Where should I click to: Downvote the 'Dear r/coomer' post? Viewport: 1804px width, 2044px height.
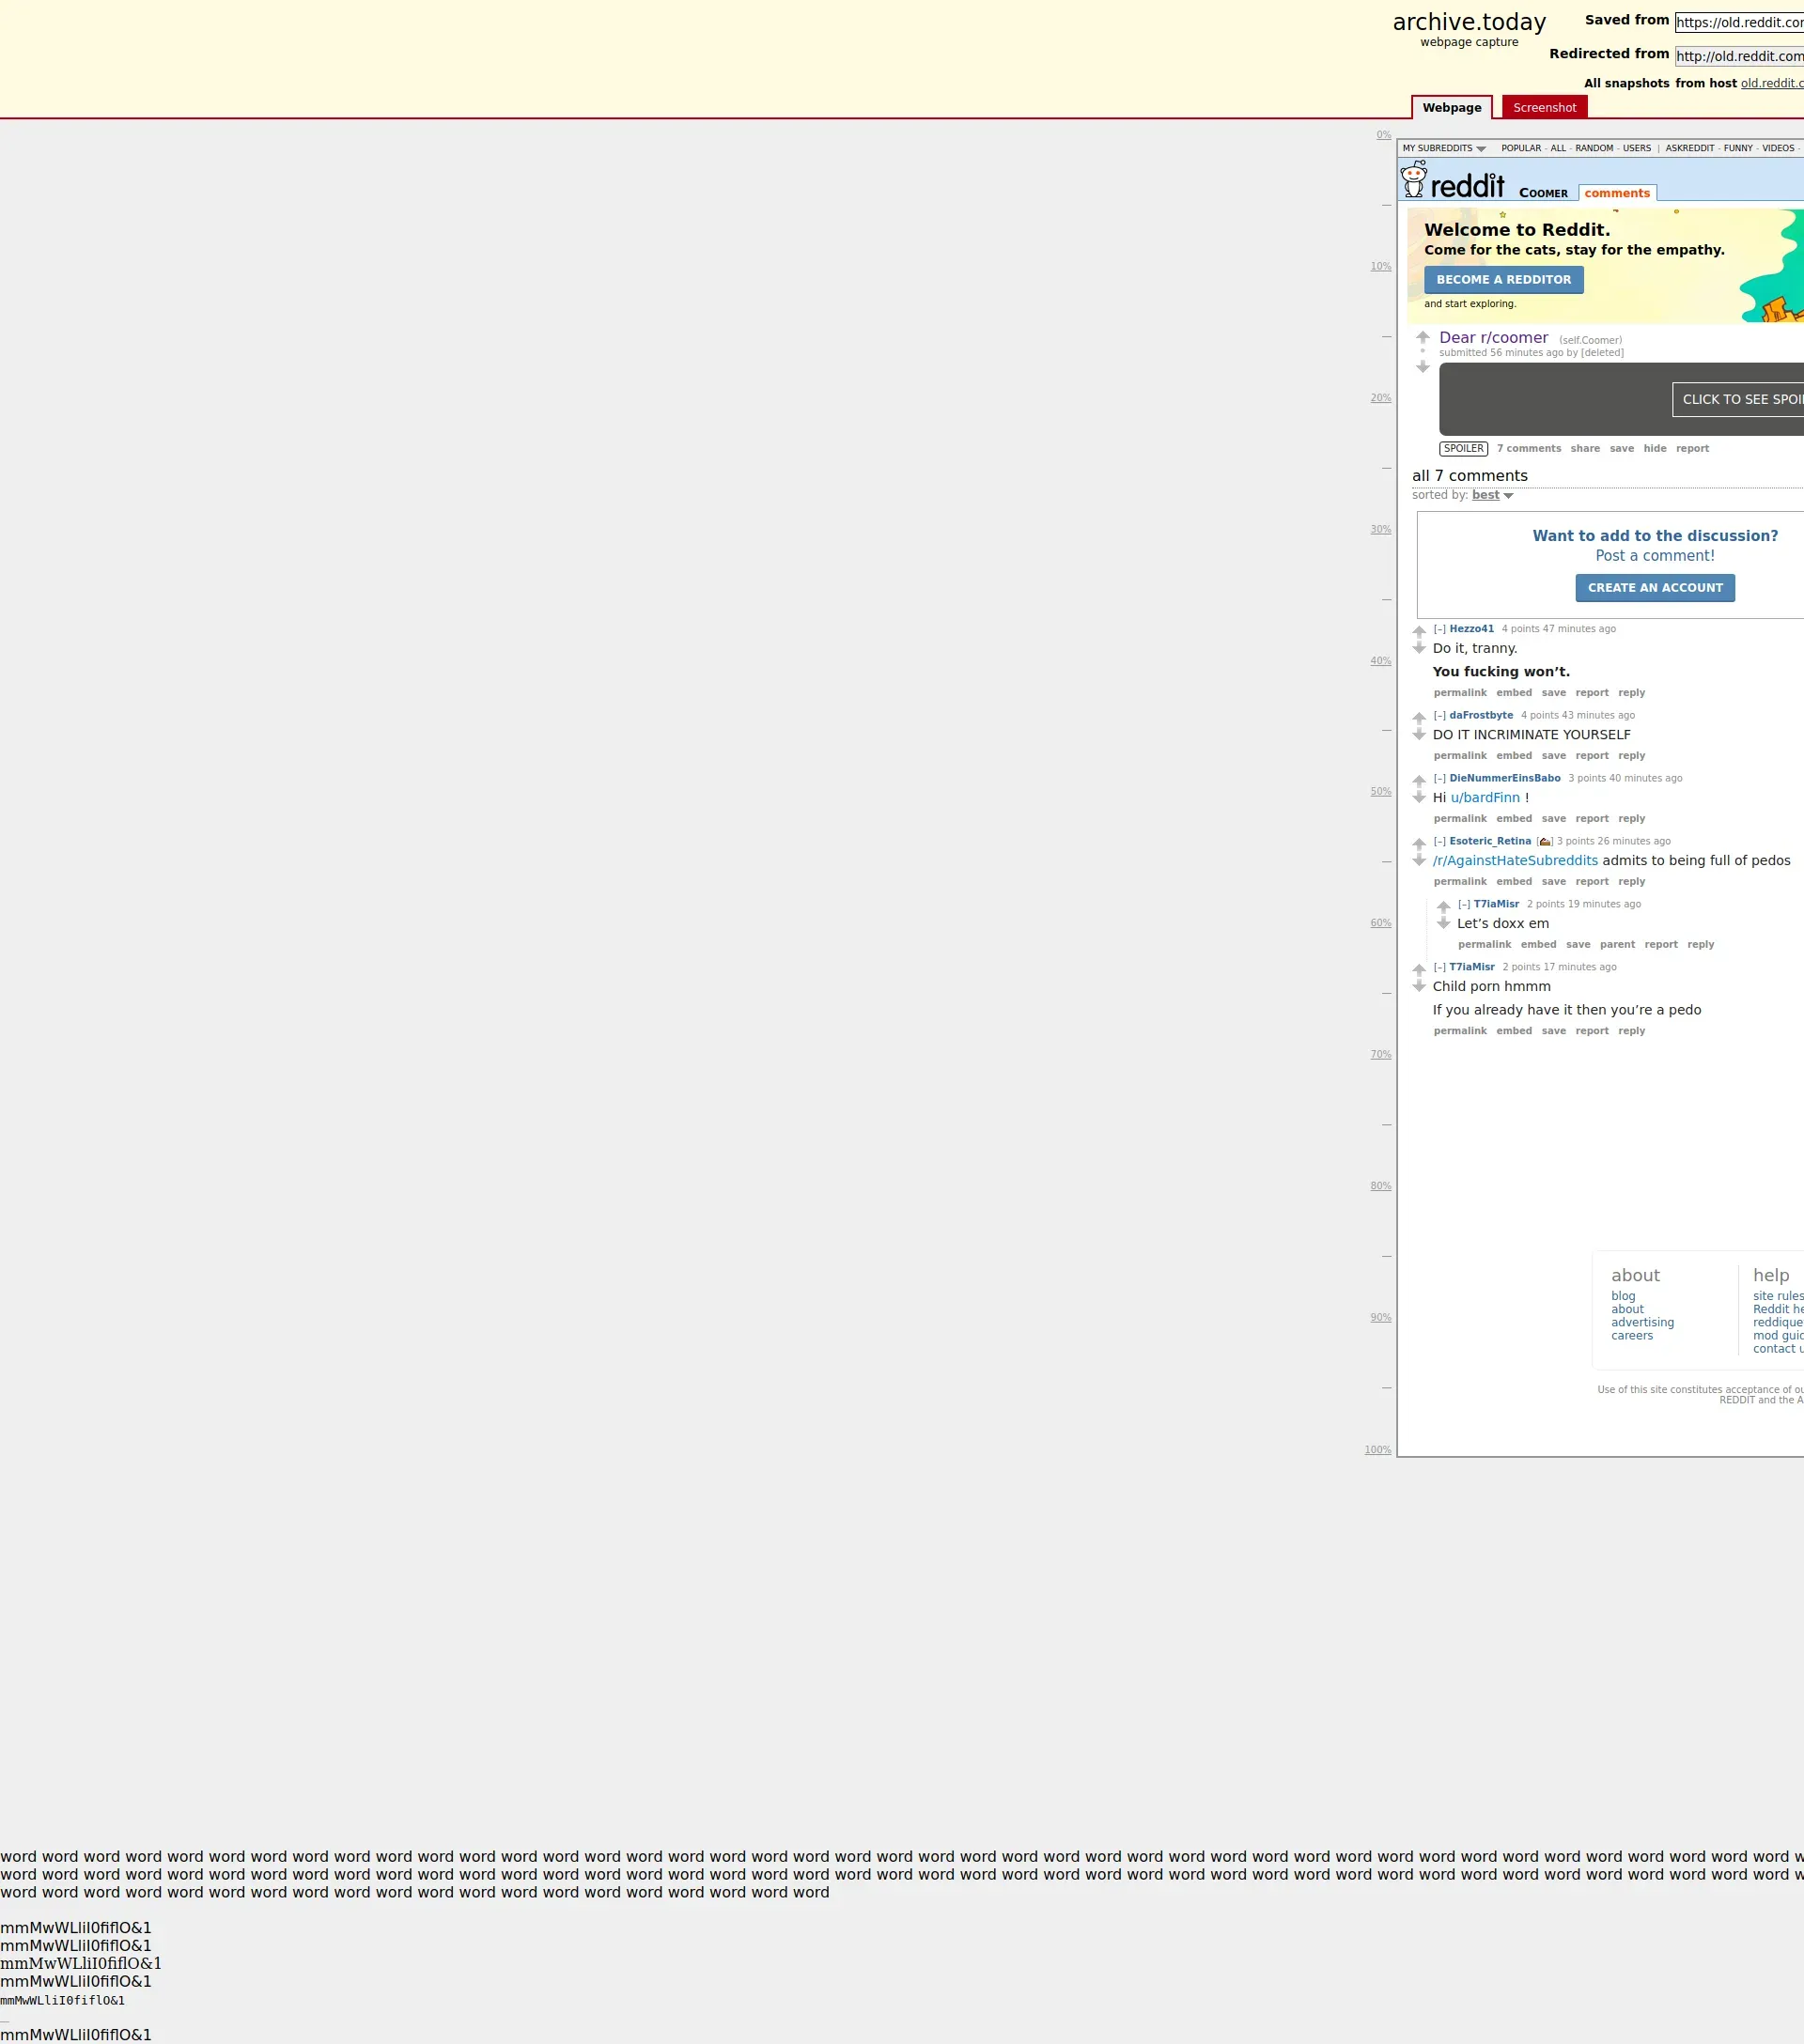[x=1423, y=367]
